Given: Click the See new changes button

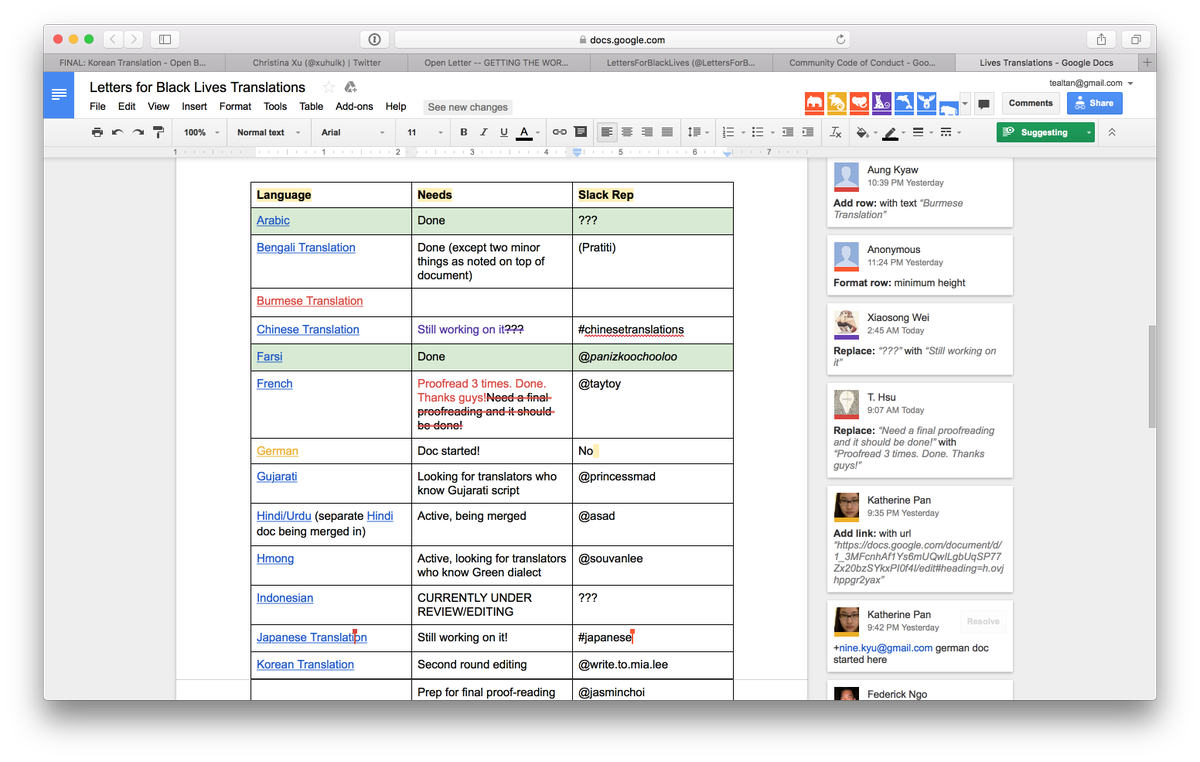Looking at the screenshot, I should pyautogui.click(x=467, y=107).
